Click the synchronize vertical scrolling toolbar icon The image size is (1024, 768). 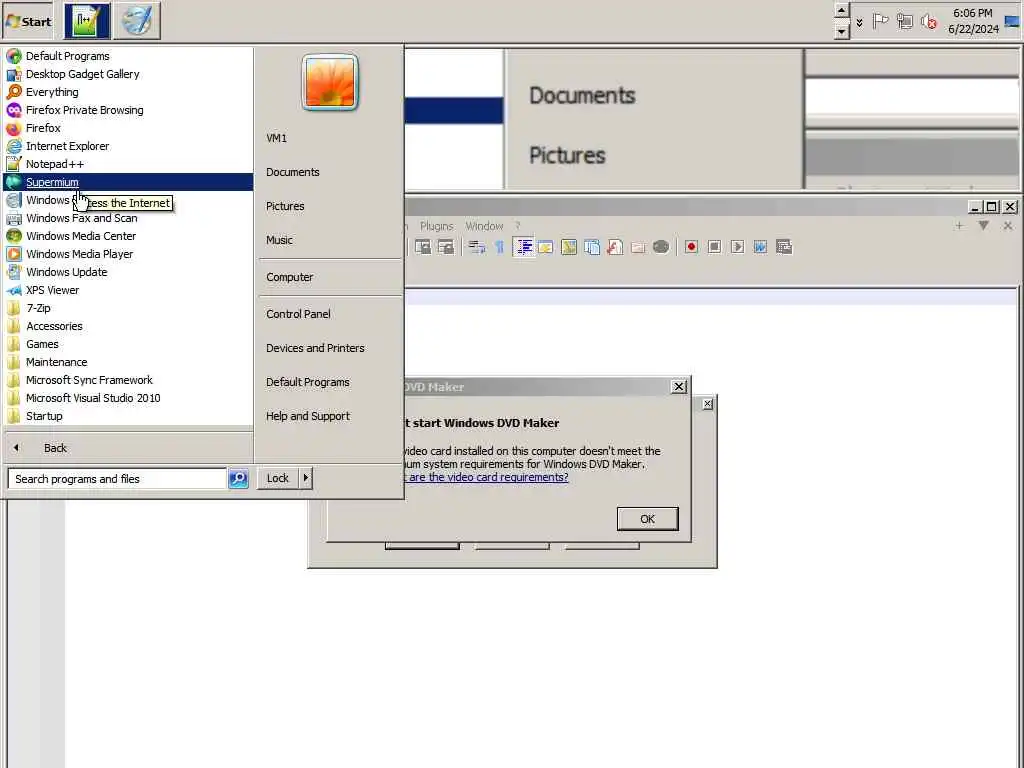(x=423, y=247)
